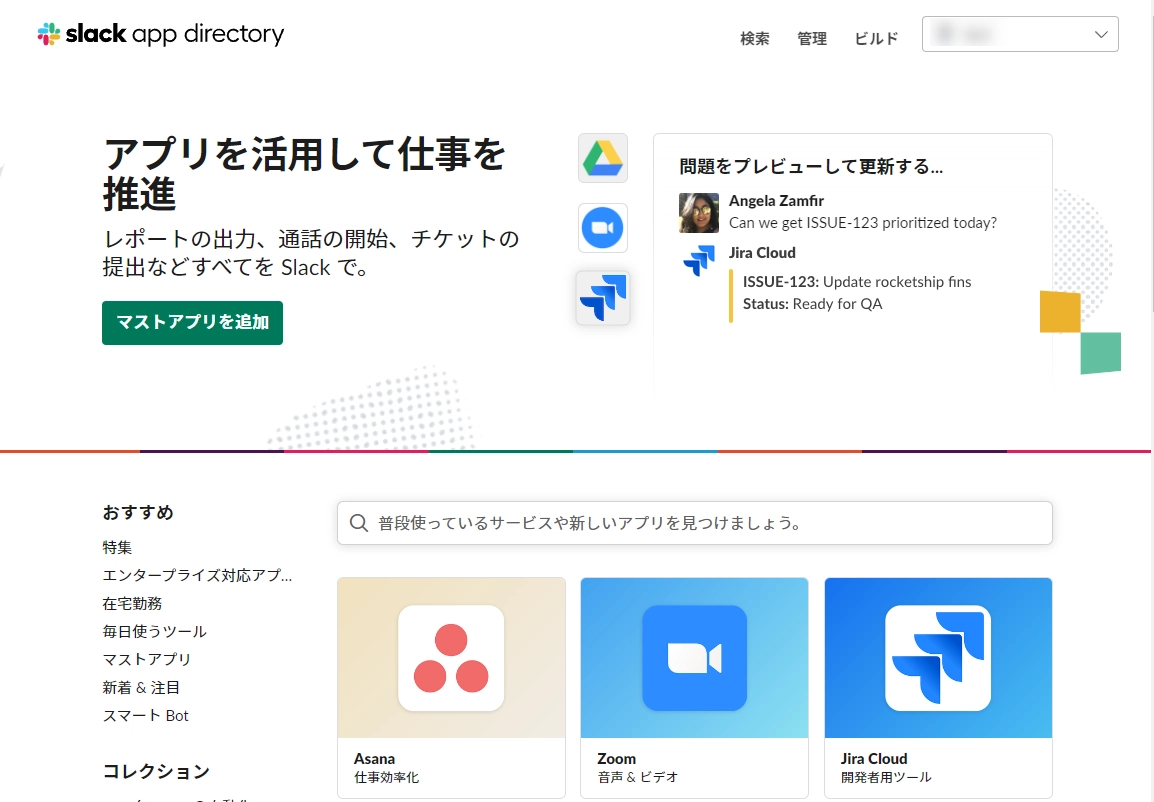Click 仕事効率化 label under Asana
Viewport: 1154px width, 802px height.
(x=386, y=777)
